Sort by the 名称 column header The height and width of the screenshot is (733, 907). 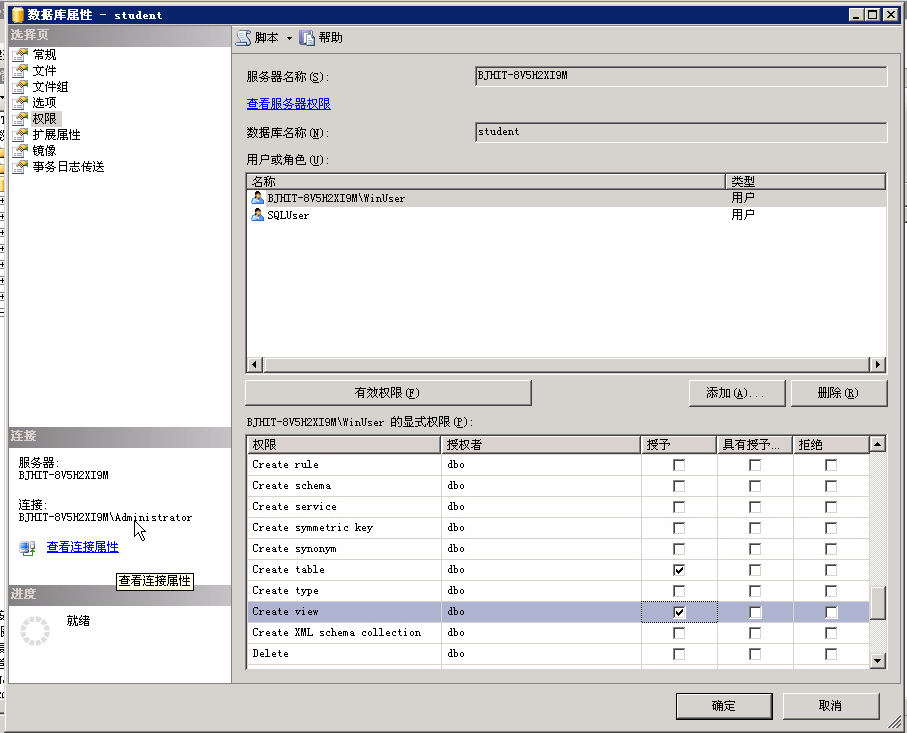pos(486,181)
